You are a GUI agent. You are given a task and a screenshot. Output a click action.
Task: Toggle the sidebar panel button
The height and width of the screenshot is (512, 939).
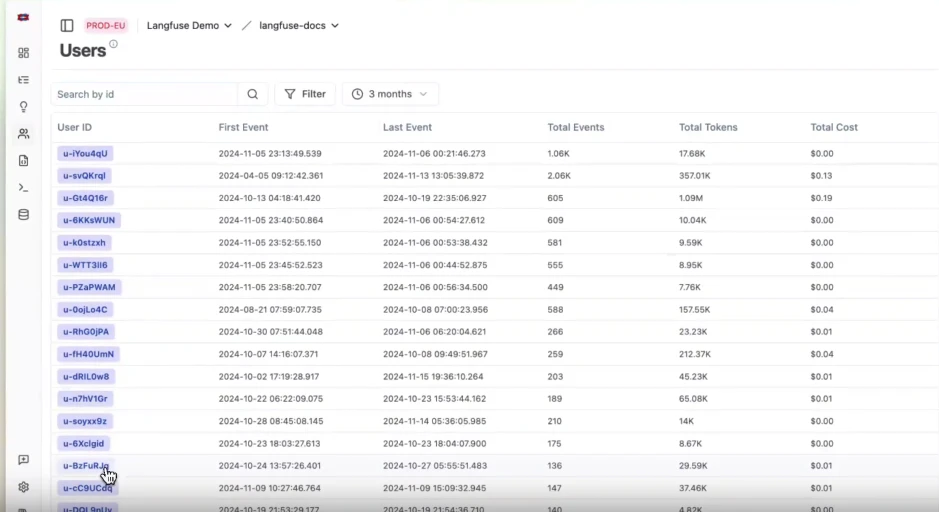67,26
